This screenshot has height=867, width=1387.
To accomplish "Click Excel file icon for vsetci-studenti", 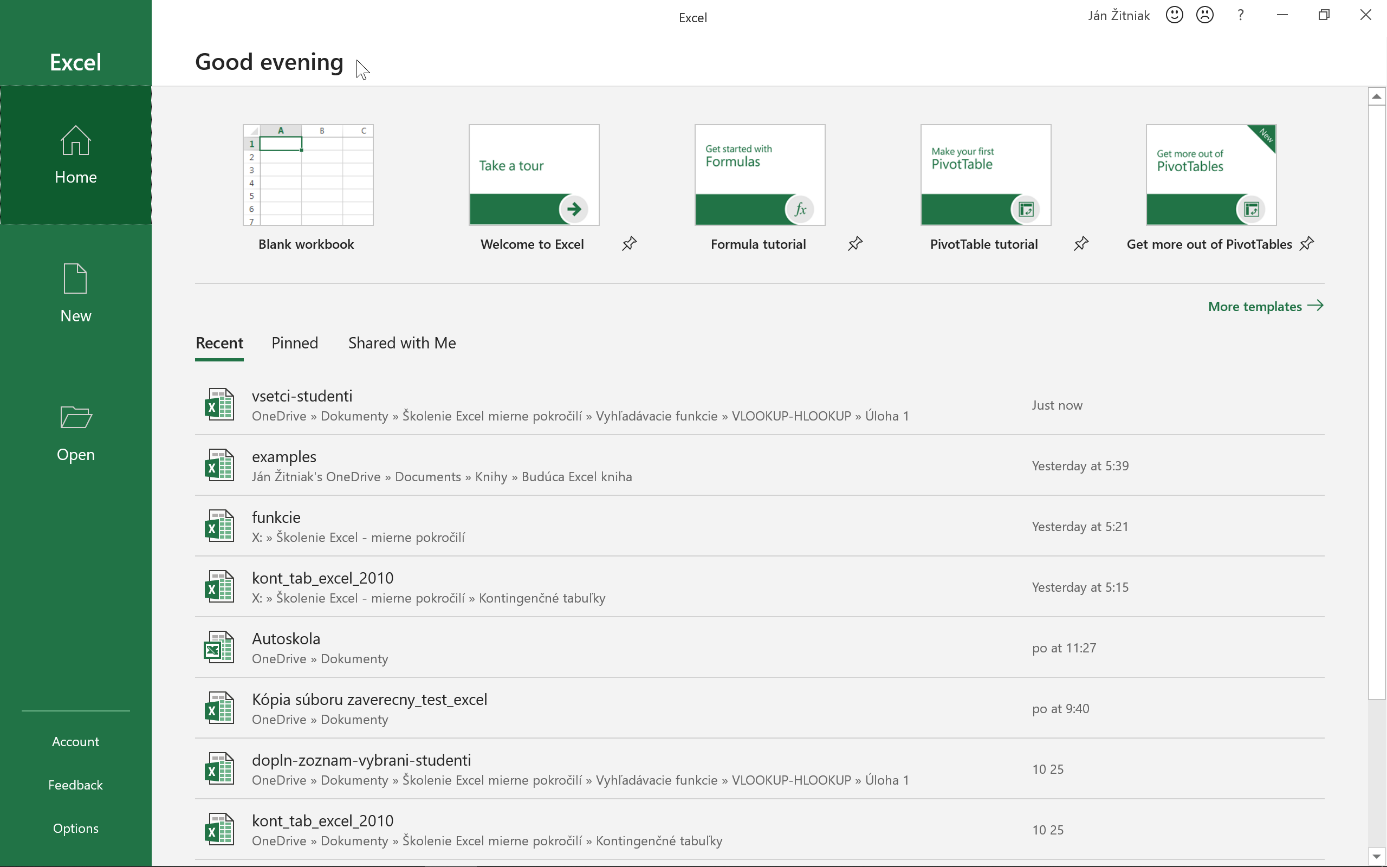I will point(219,405).
